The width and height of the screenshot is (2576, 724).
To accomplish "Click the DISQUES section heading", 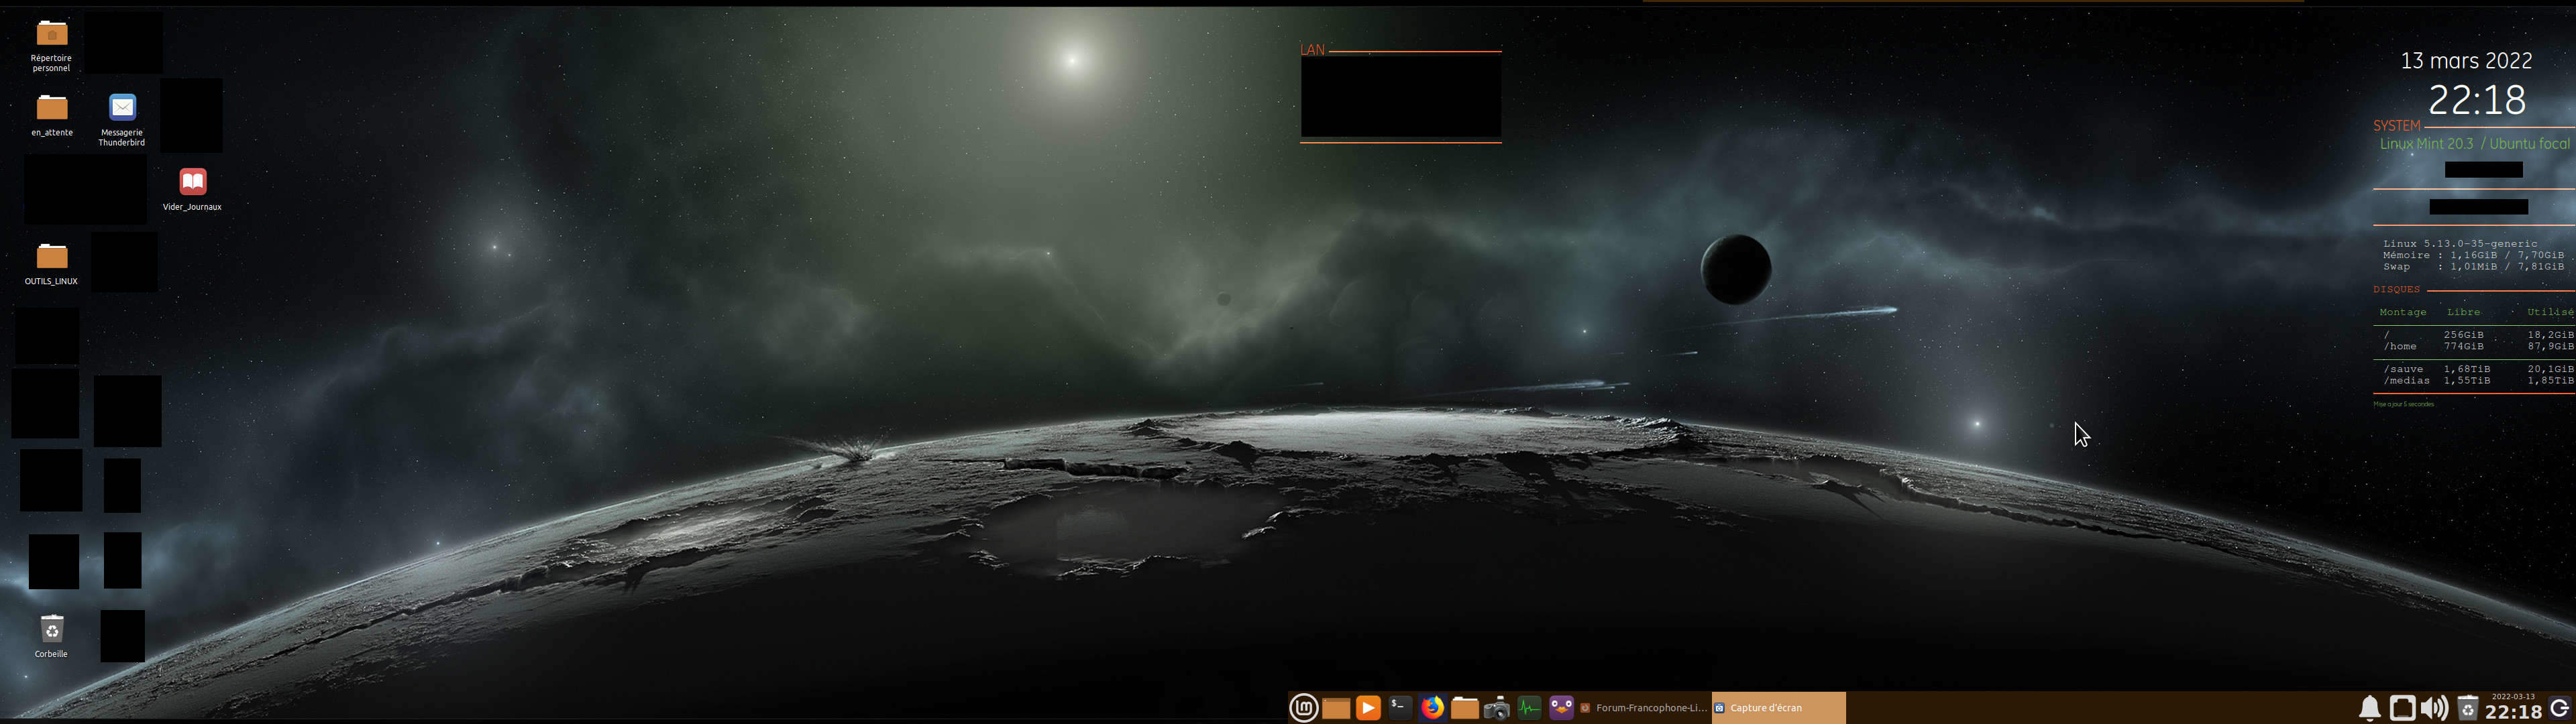I will coord(2396,290).
